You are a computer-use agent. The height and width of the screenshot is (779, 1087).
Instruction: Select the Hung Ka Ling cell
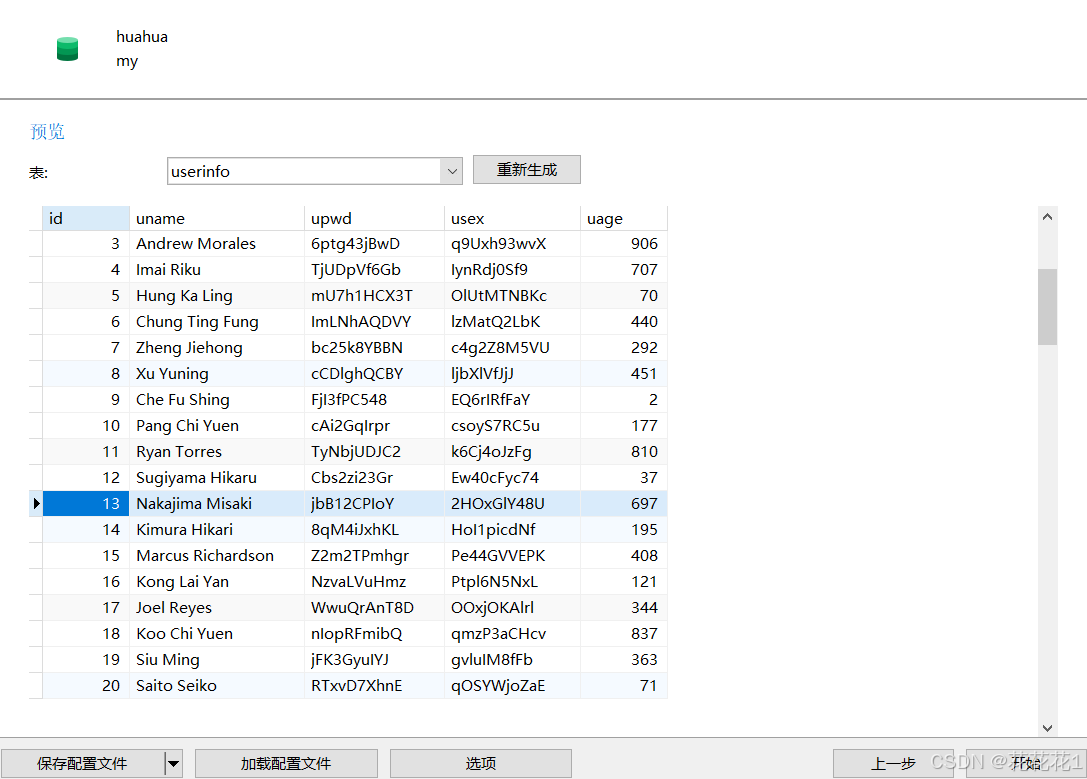click(x=217, y=296)
